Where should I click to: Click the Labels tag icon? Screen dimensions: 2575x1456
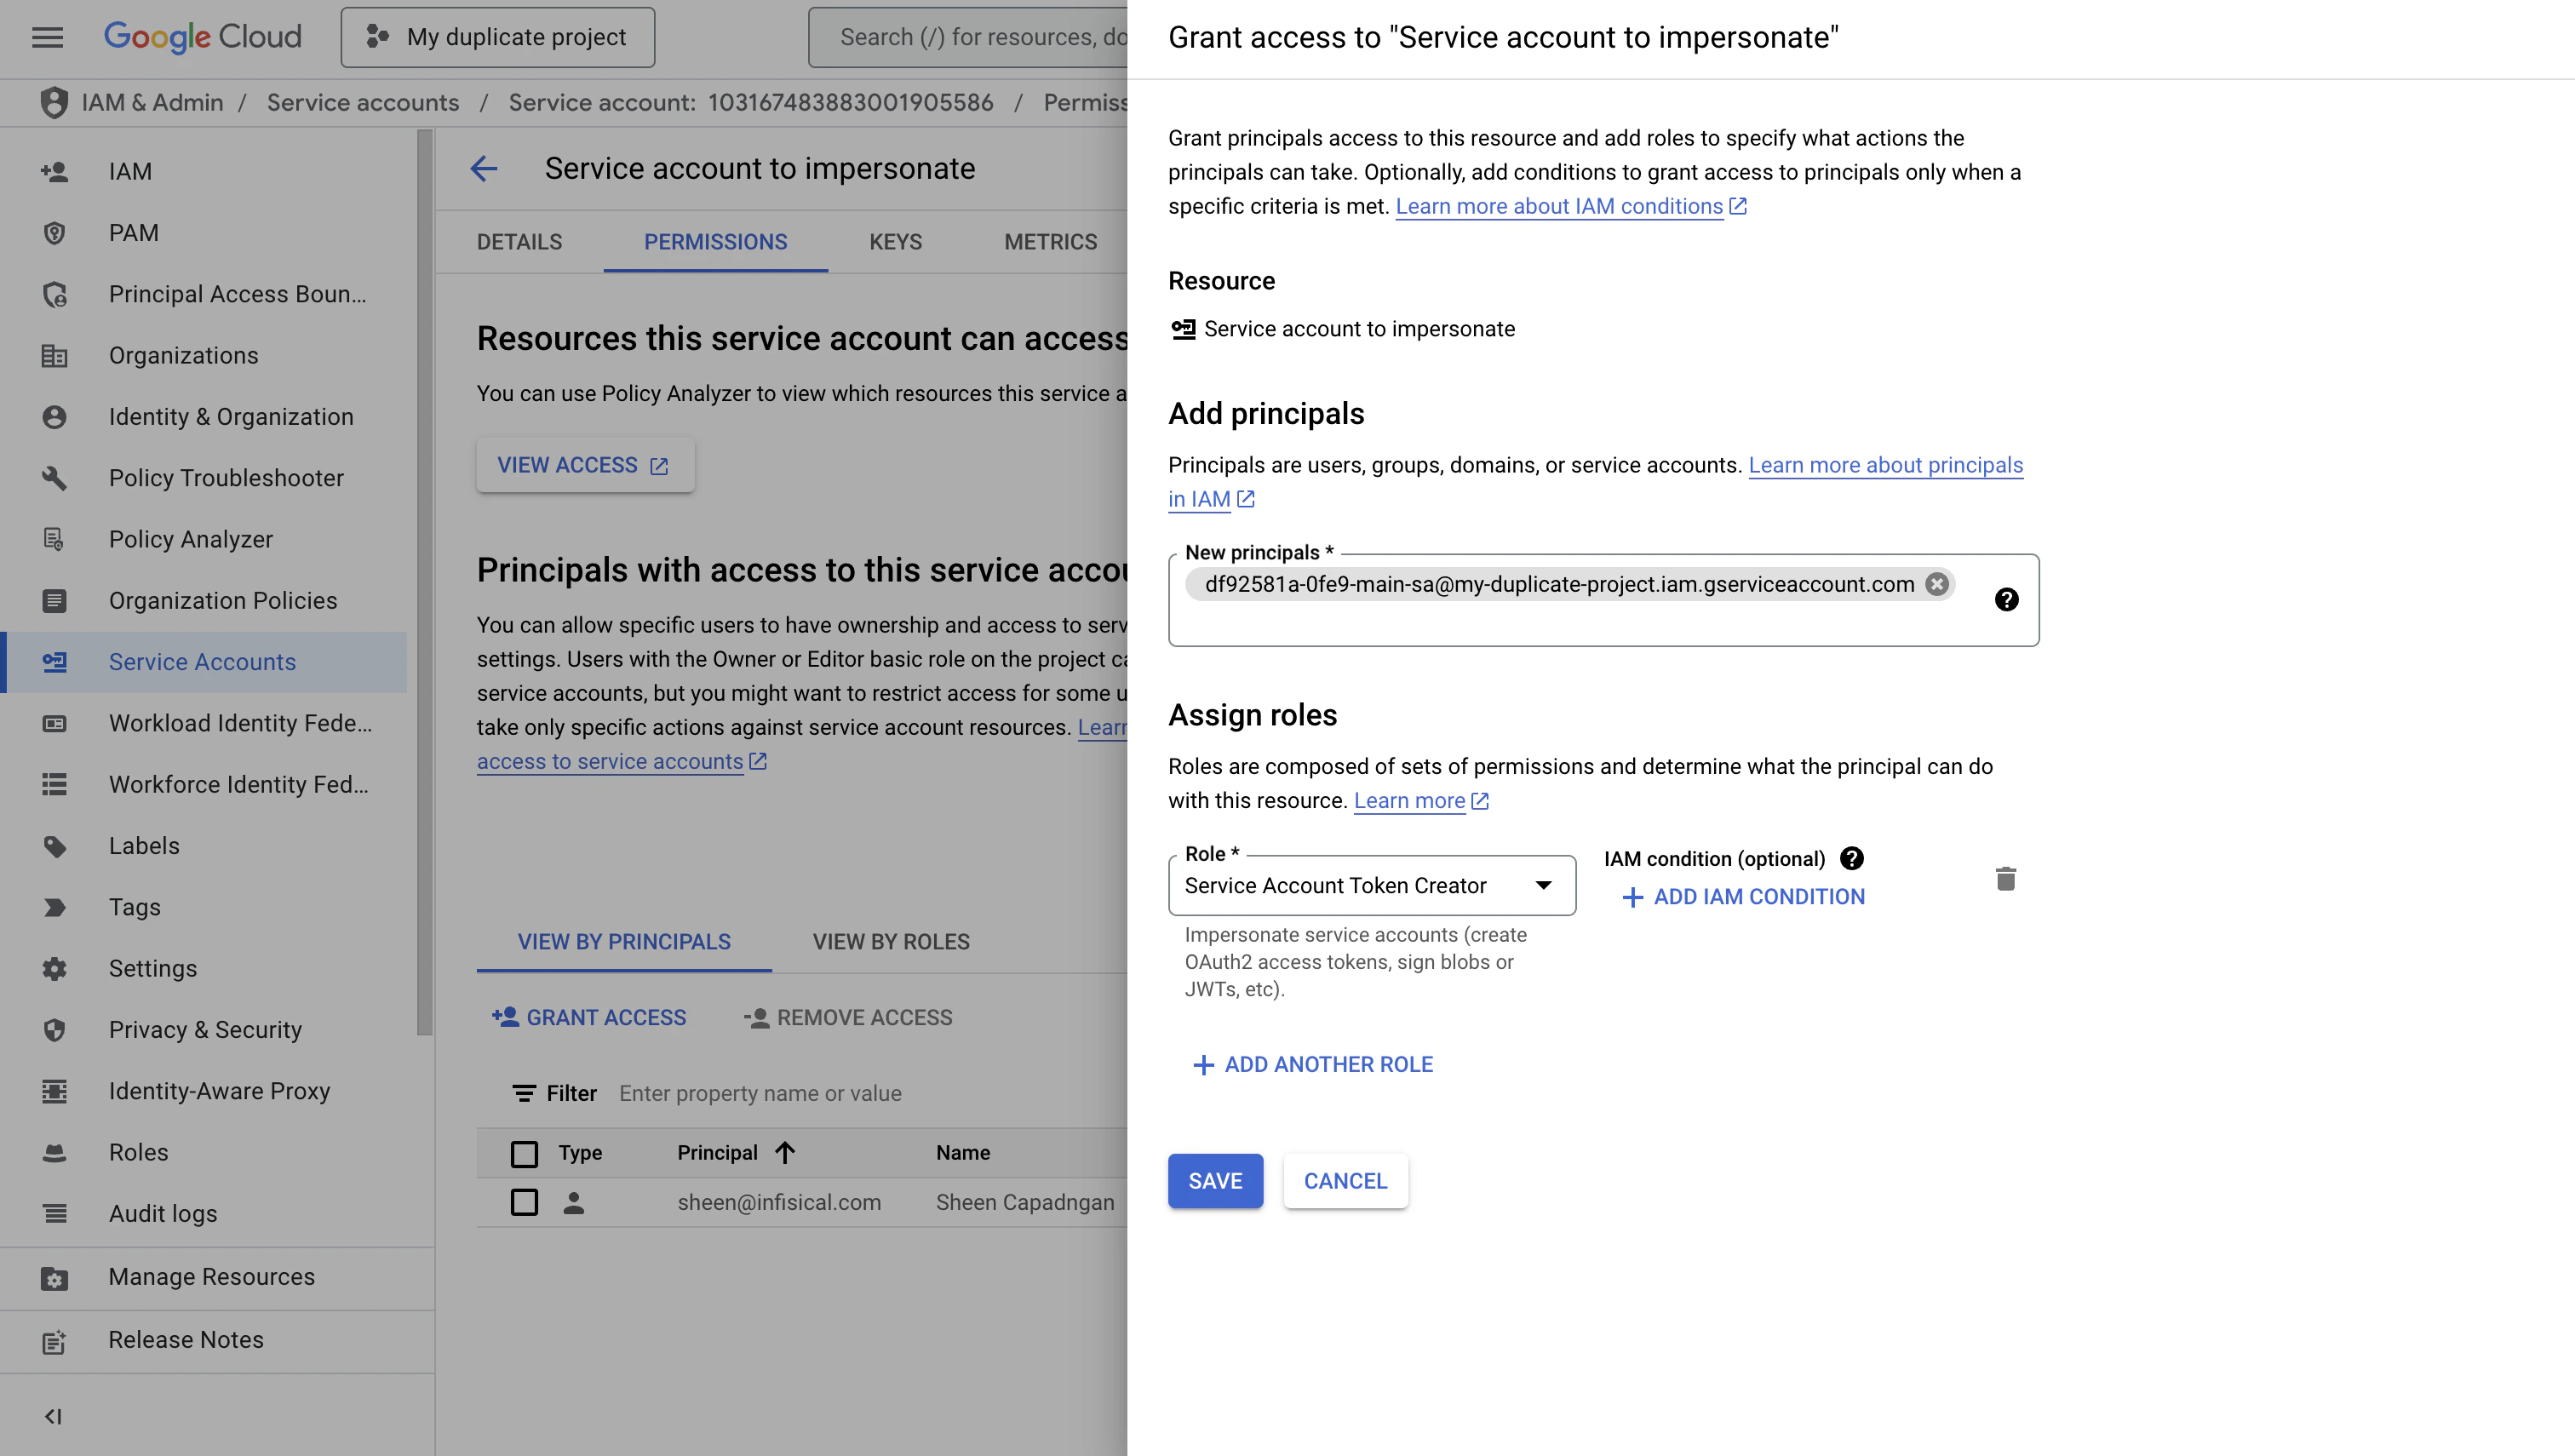(x=55, y=846)
